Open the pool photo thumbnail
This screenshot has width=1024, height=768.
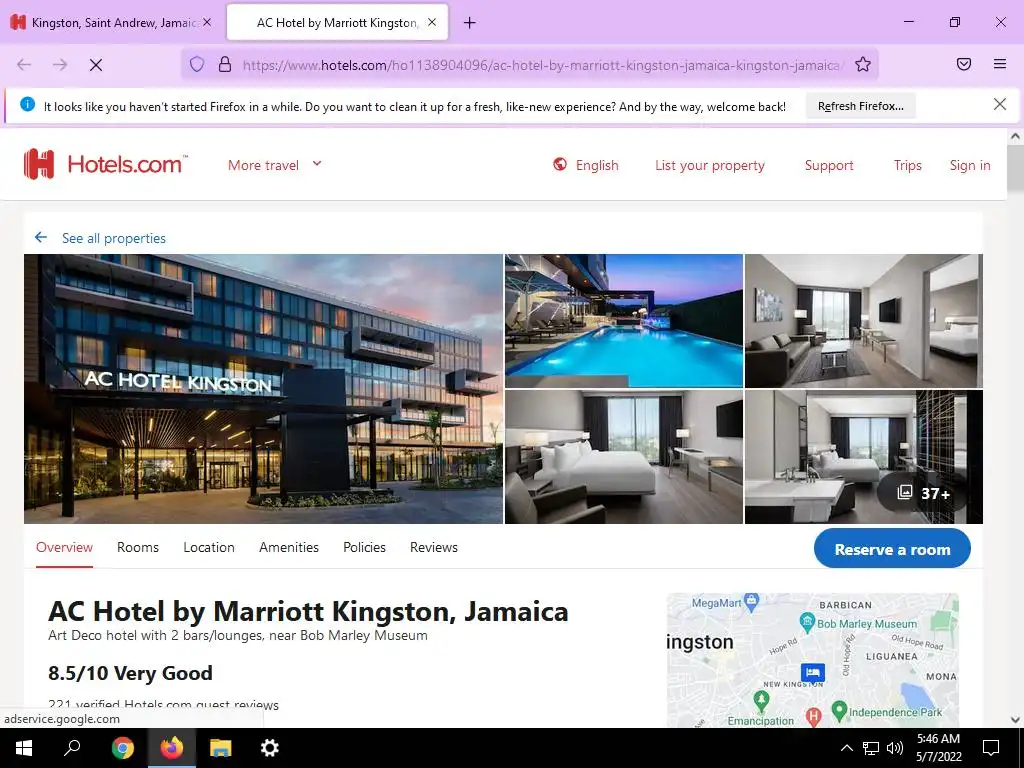[624, 321]
